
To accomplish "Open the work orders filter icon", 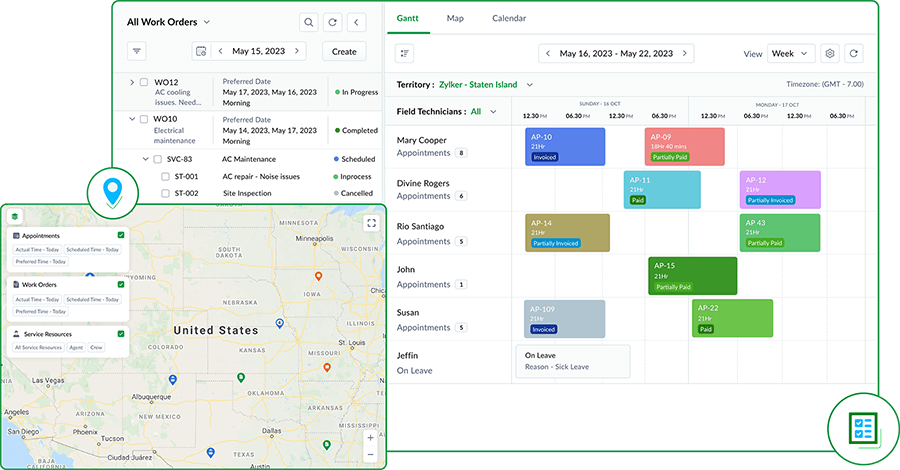I will tap(138, 52).
